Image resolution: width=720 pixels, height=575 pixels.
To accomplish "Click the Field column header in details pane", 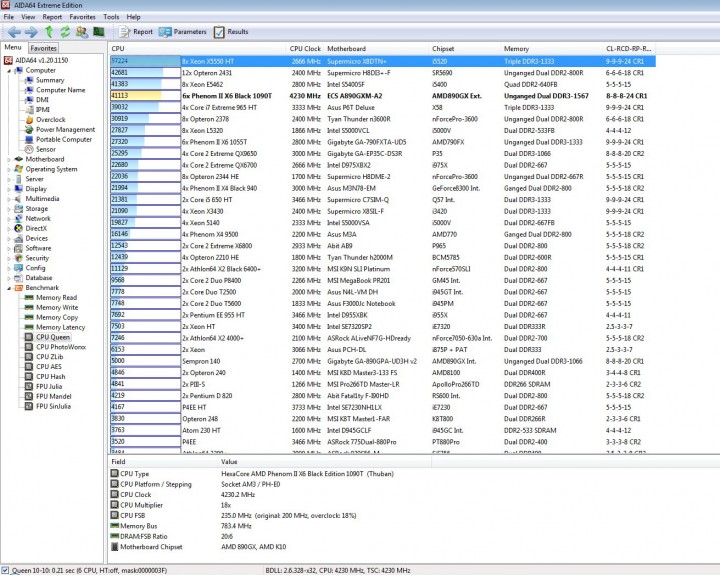I will pos(163,462).
